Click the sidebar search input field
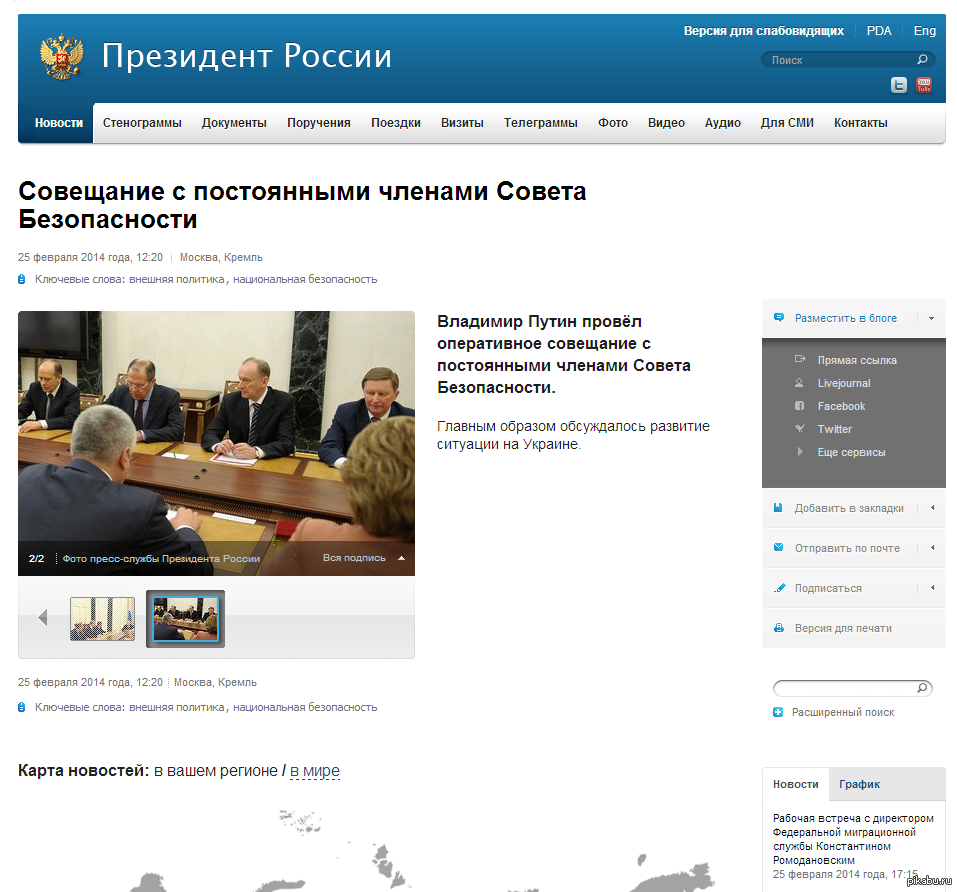957x892 pixels. point(844,688)
